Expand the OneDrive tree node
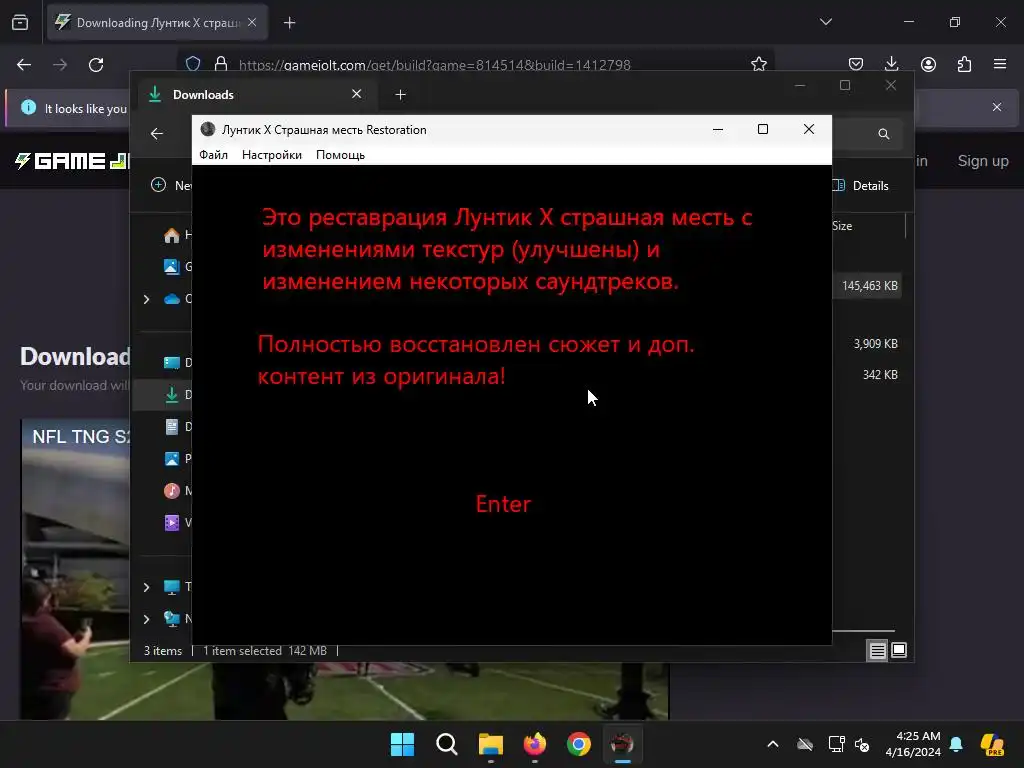1024x768 pixels. [x=146, y=299]
